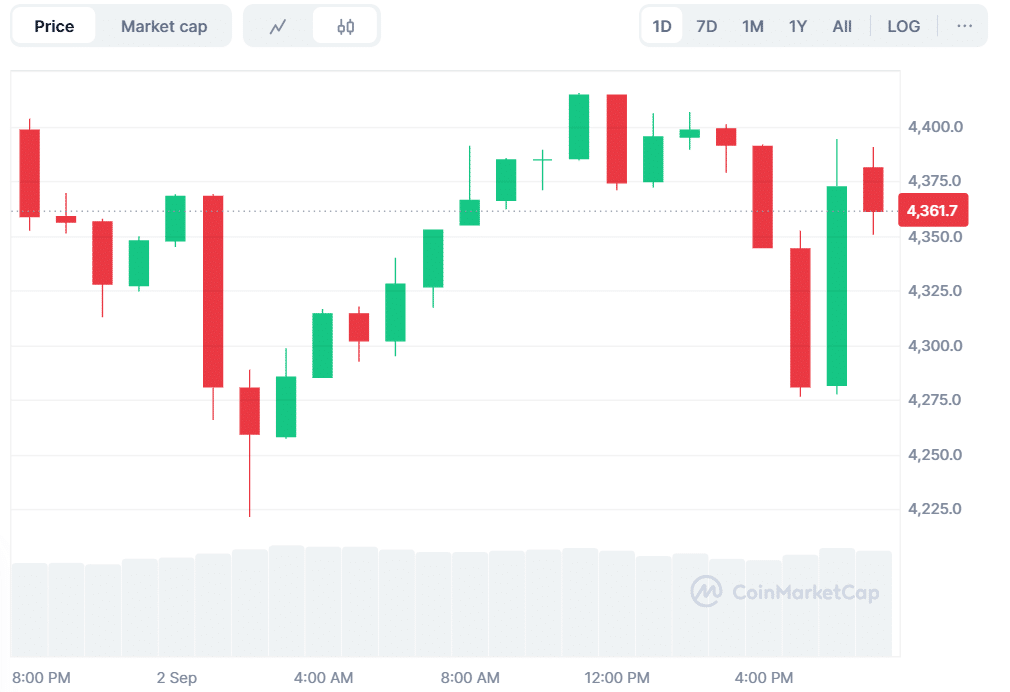Select the 1D time range
Image resolution: width=1010 pixels, height=692 pixels.
click(x=662, y=26)
